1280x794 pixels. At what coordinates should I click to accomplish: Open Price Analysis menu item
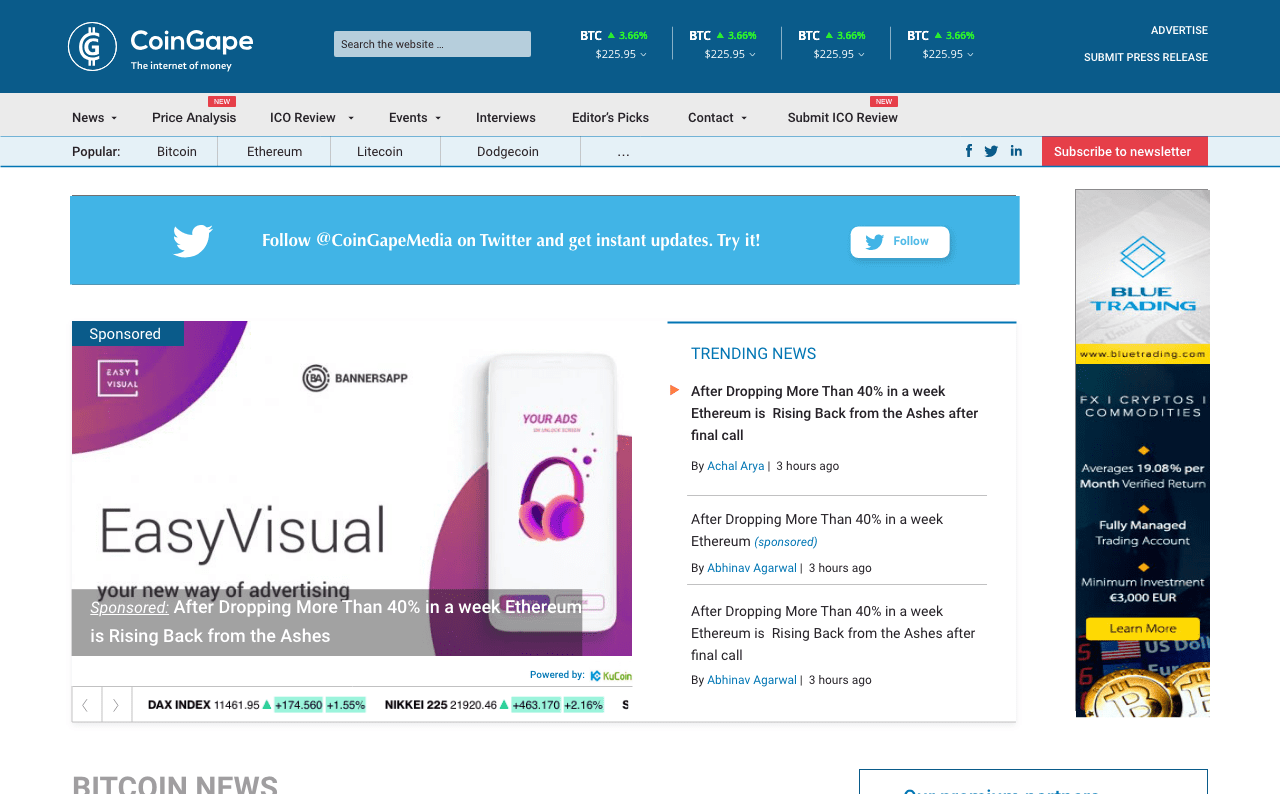(194, 118)
